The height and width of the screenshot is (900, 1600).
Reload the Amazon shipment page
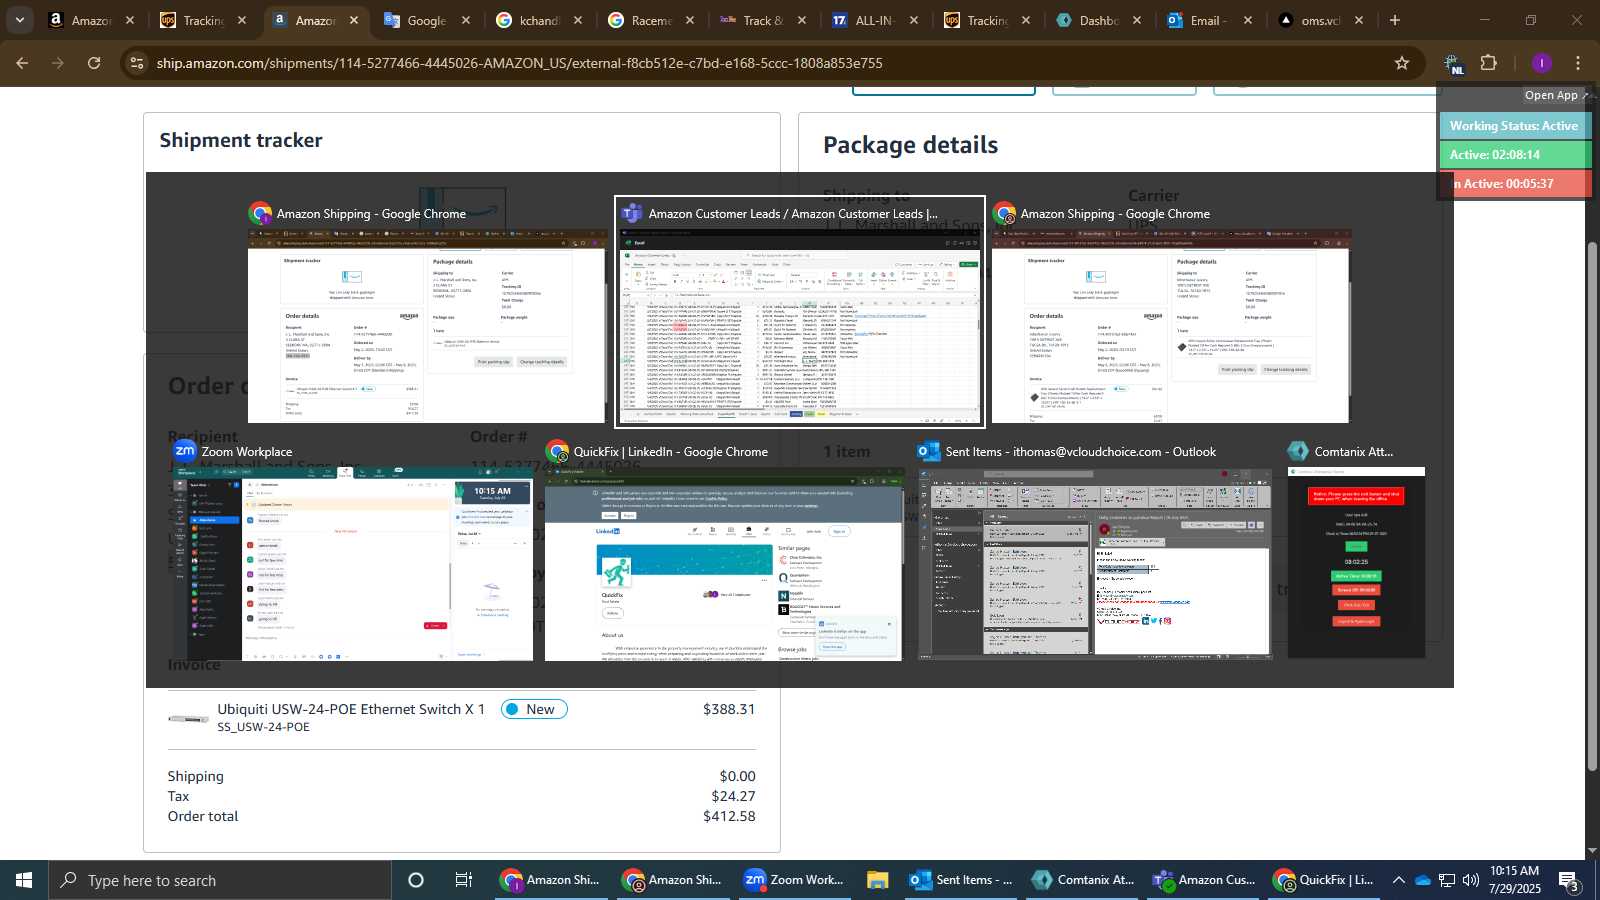coord(94,63)
